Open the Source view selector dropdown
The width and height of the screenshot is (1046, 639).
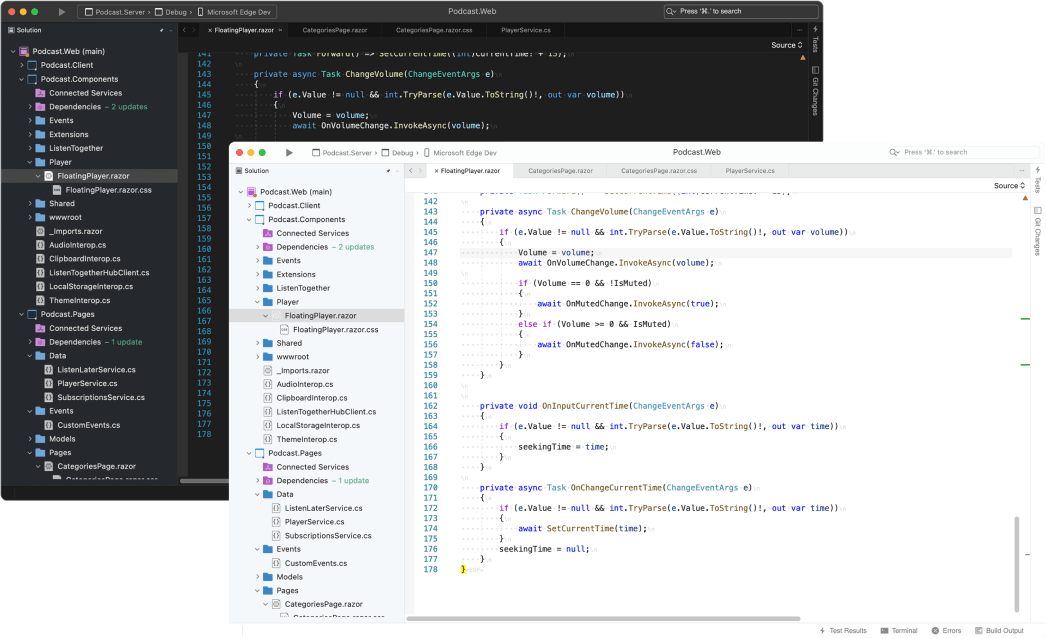click(x=1008, y=185)
